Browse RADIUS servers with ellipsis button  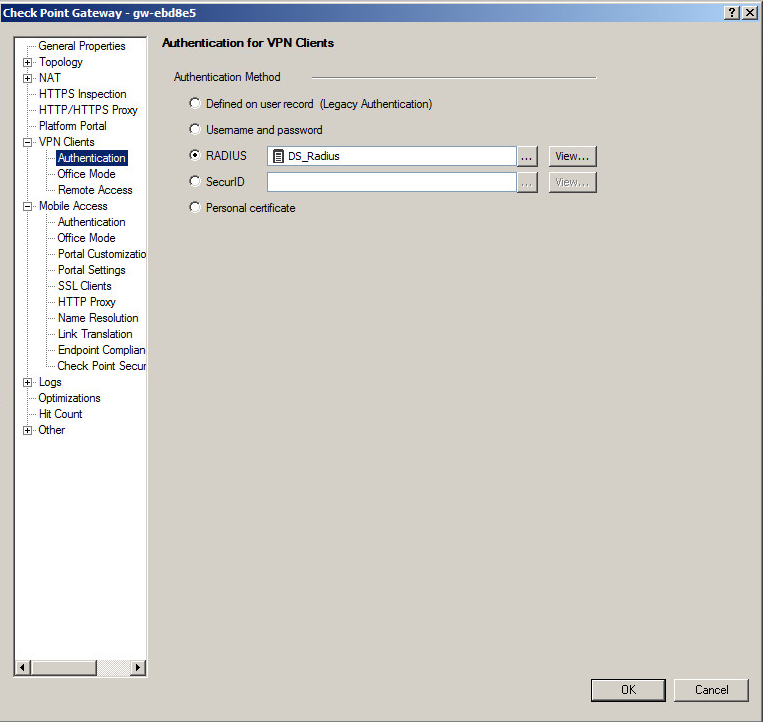click(x=527, y=156)
